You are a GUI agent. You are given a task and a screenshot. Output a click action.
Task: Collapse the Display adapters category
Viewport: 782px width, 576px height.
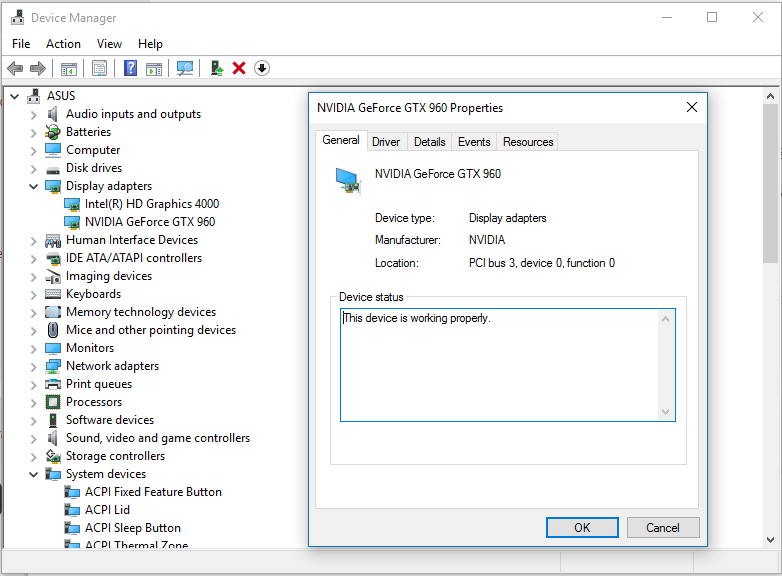click(x=33, y=187)
